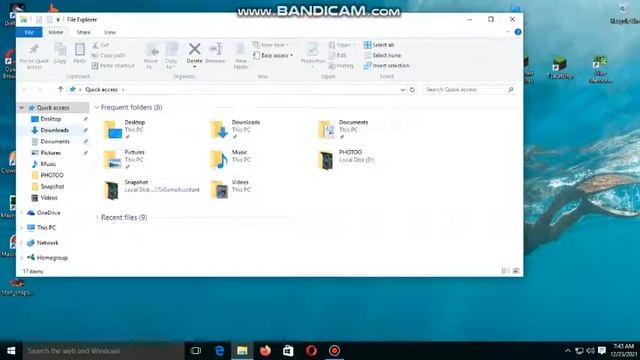
Task: Switch to the Home ribbon tab
Action: click(56, 32)
